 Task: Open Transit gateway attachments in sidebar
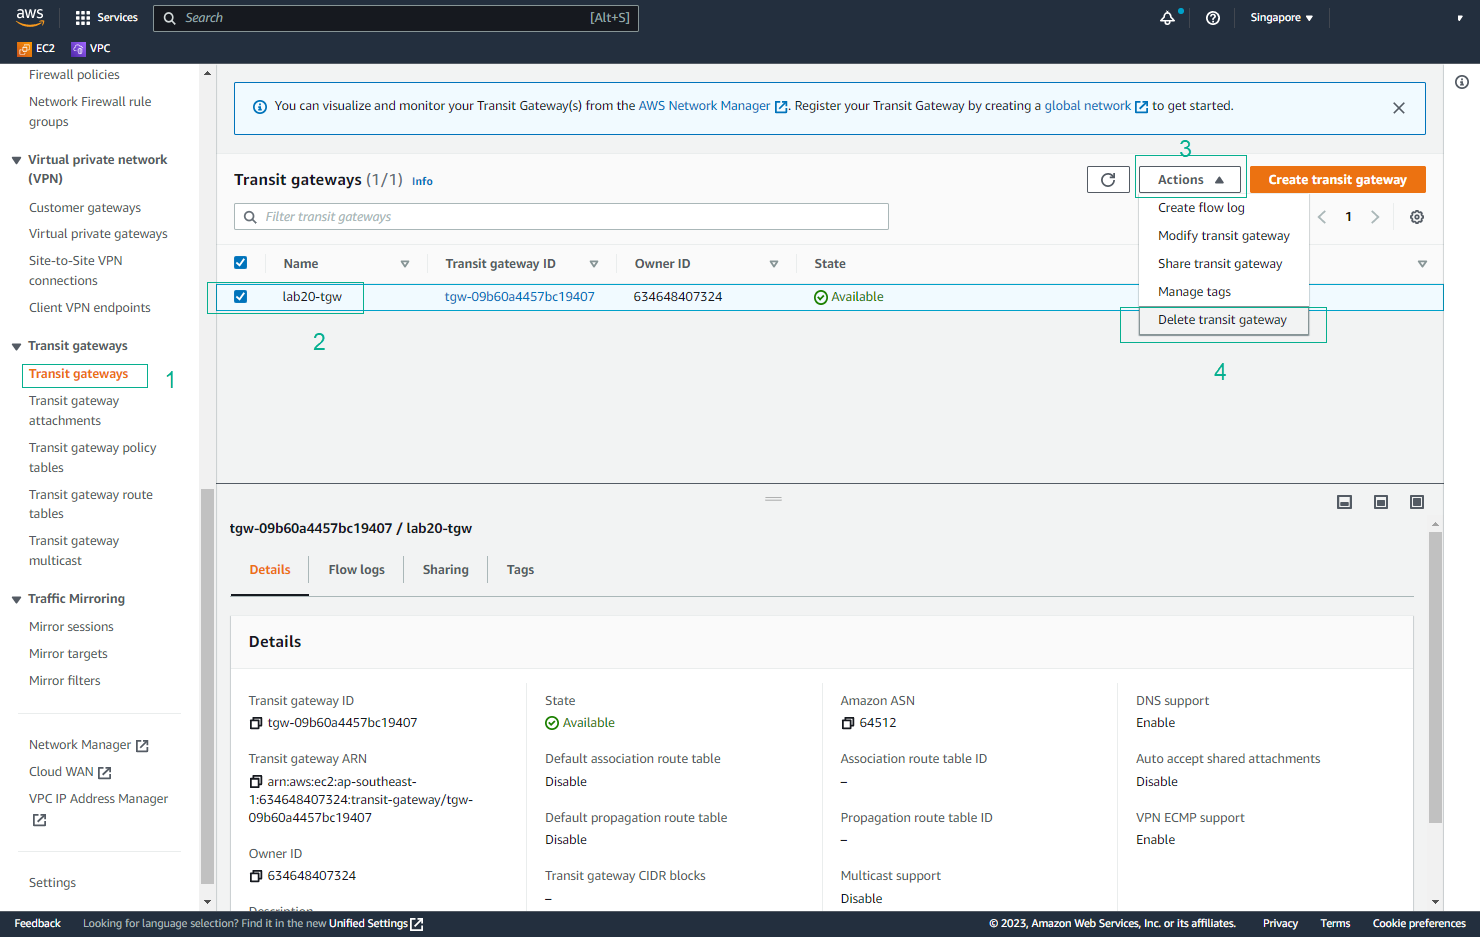74,411
